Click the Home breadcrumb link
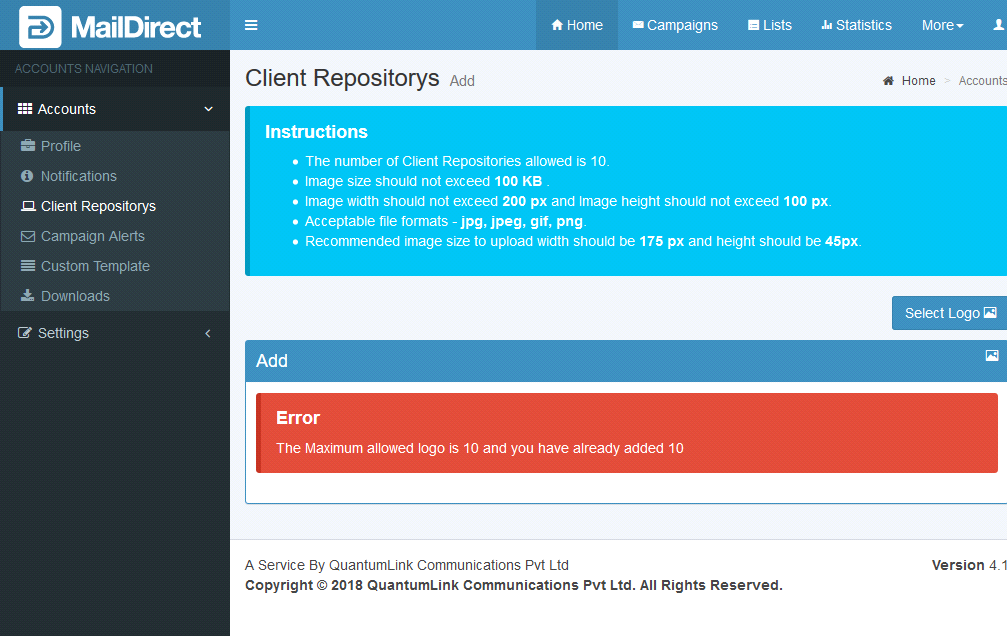The image size is (1007, 636). click(918, 81)
